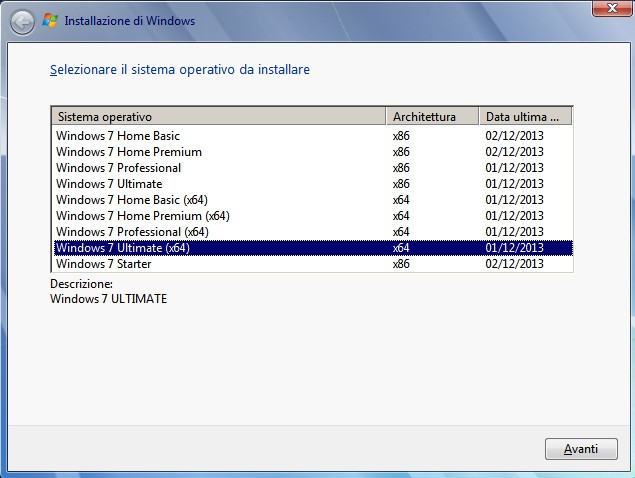Click the Windows flag logo icon
635x478 pixels.
(50, 21)
